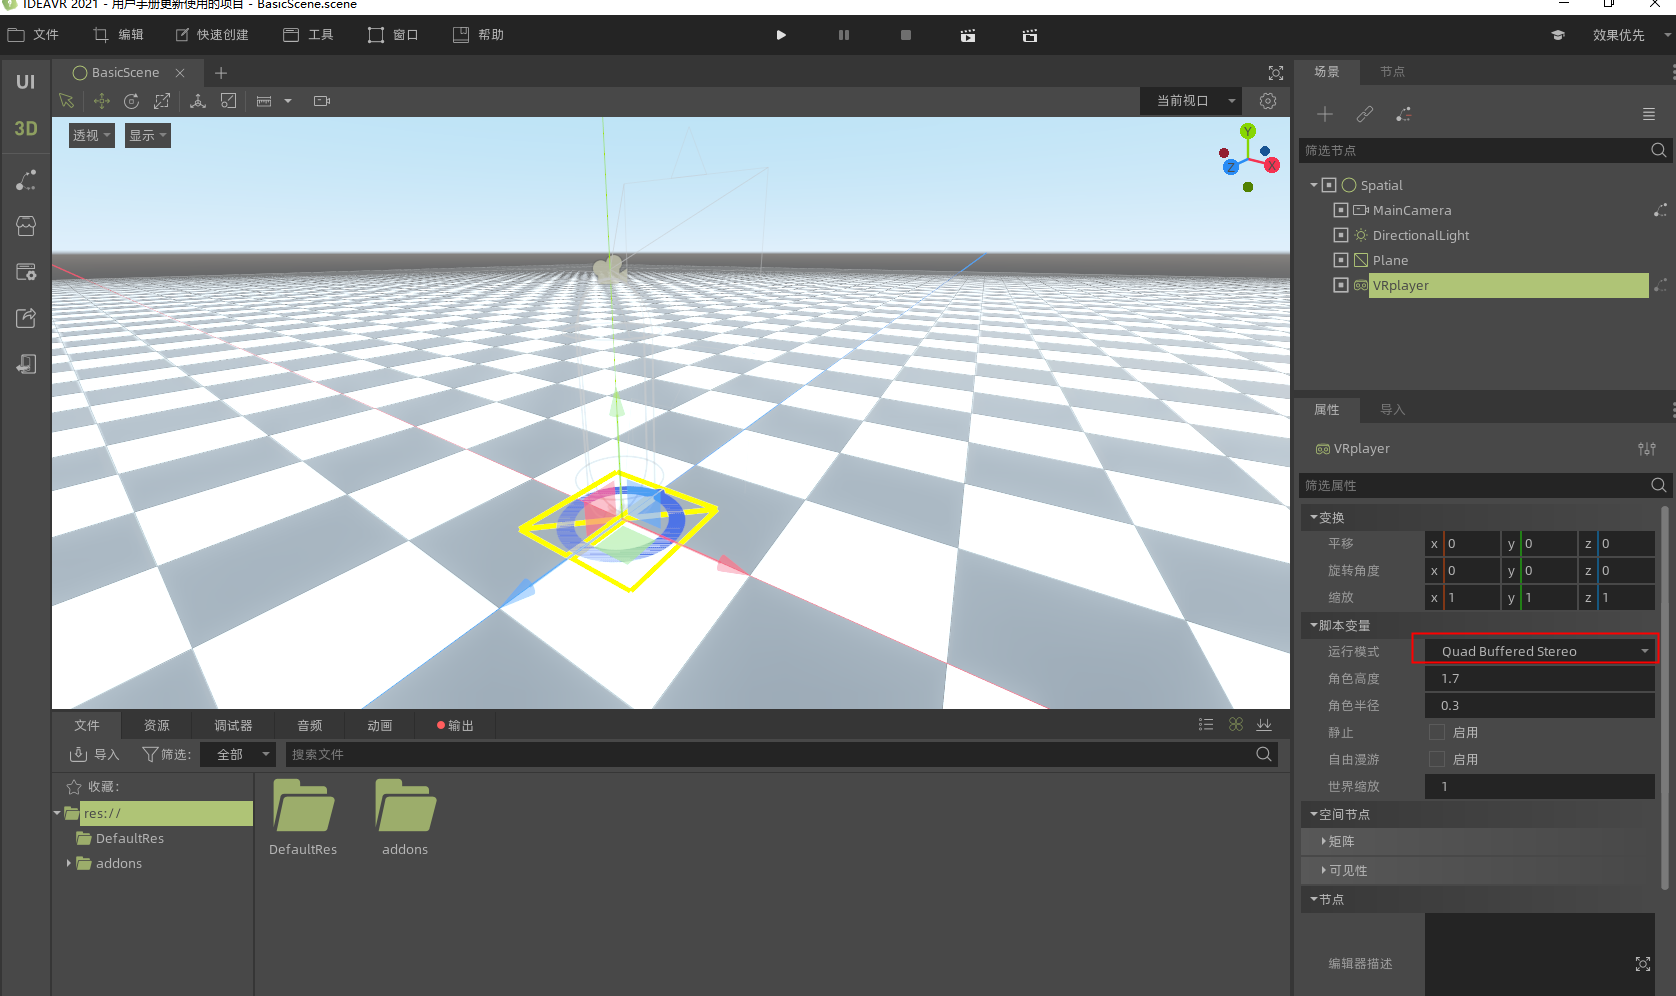Maximize viewport with fullscreen icon

[x=1276, y=73]
